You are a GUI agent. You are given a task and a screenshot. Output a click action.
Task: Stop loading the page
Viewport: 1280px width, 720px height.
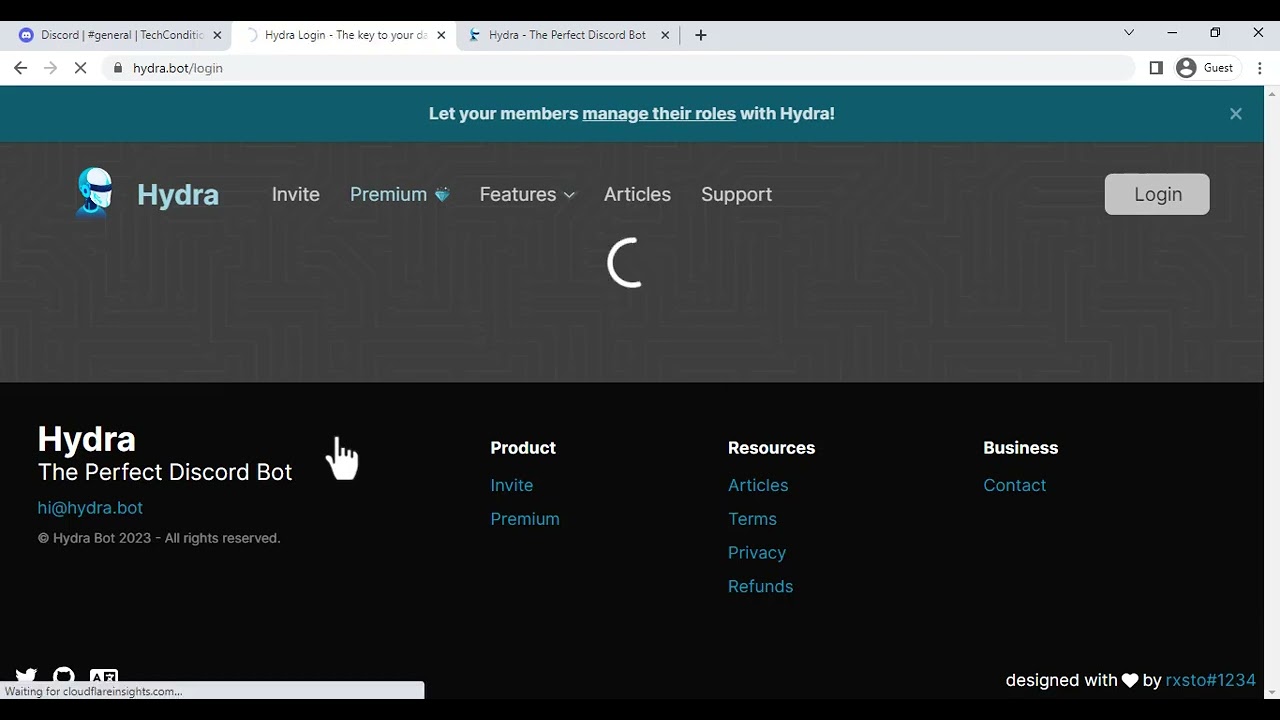click(x=82, y=68)
